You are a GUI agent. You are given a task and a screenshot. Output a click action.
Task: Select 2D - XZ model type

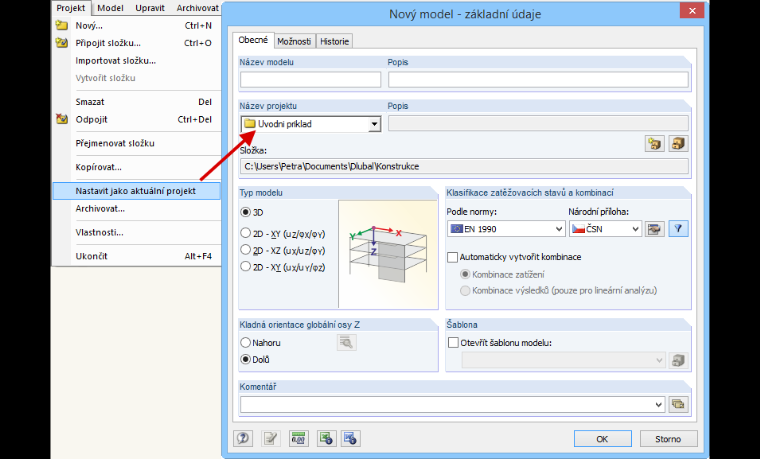click(x=246, y=250)
